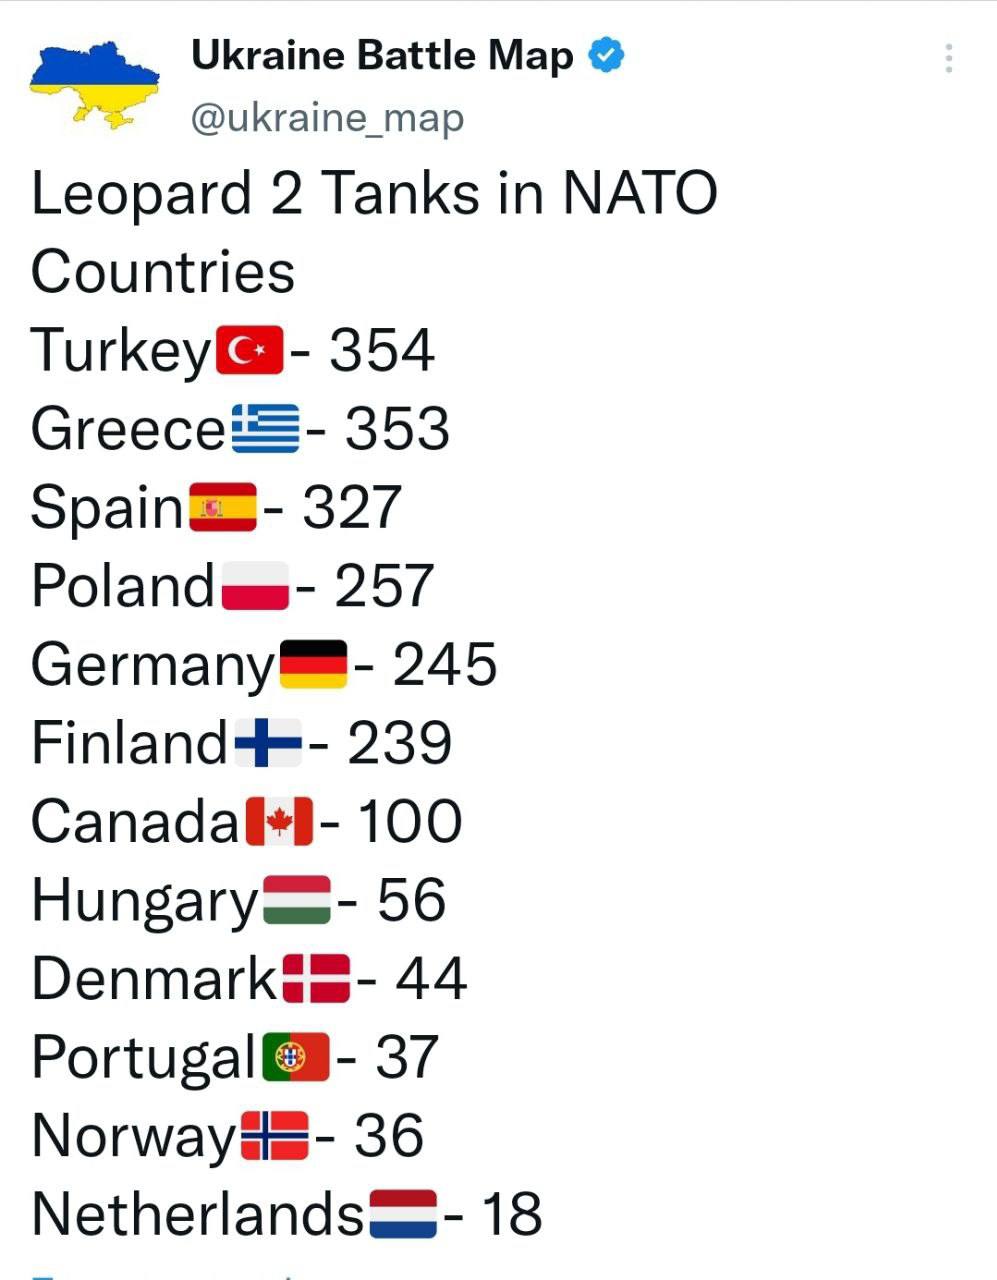Click the Turkey count number 354
This screenshot has width=997, height=1280.
[x=382, y=351]
